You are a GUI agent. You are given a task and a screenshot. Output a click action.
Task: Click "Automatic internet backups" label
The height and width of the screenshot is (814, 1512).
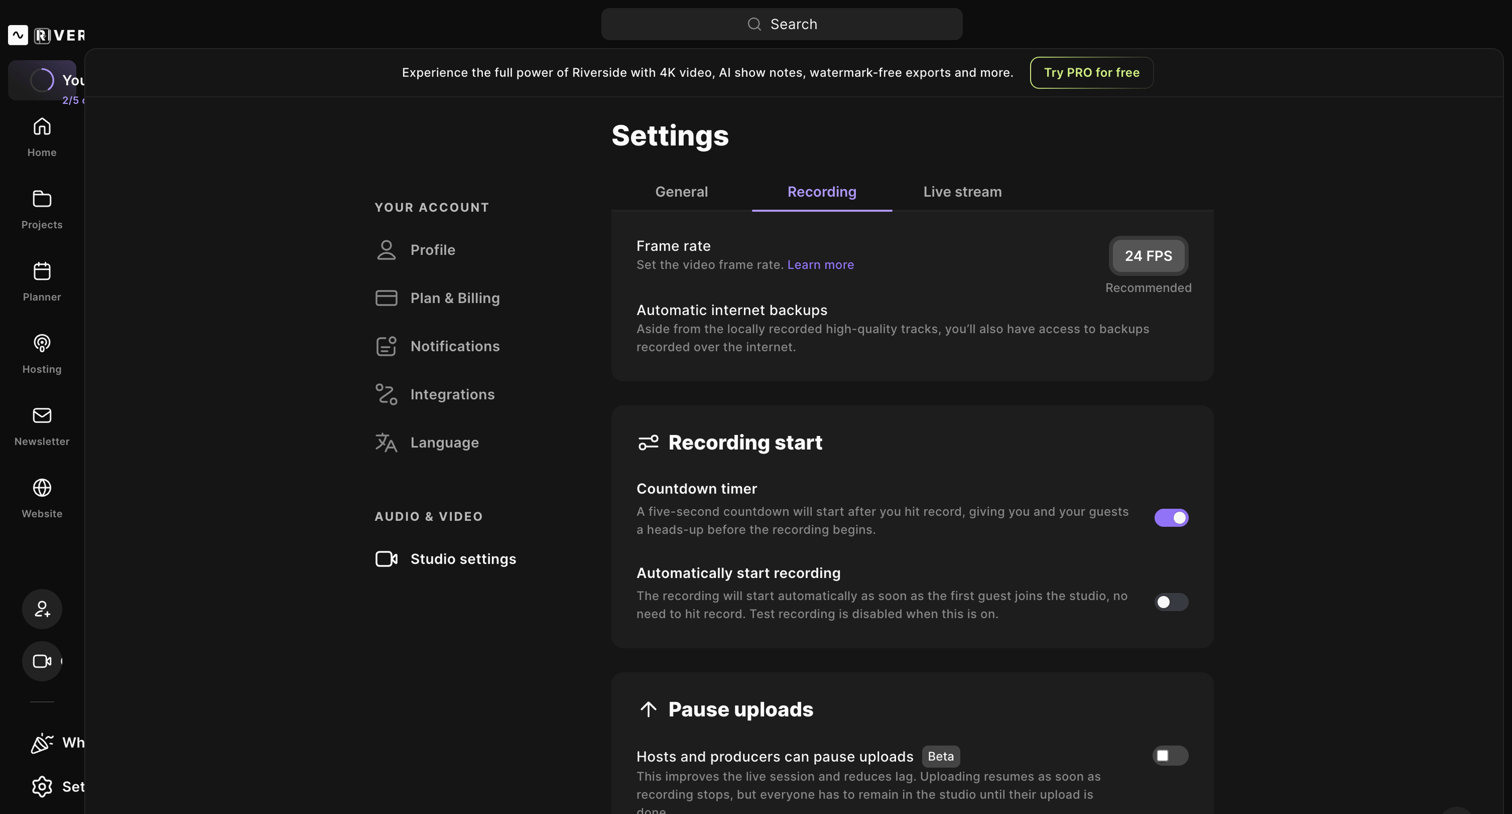tap(732, 310)
